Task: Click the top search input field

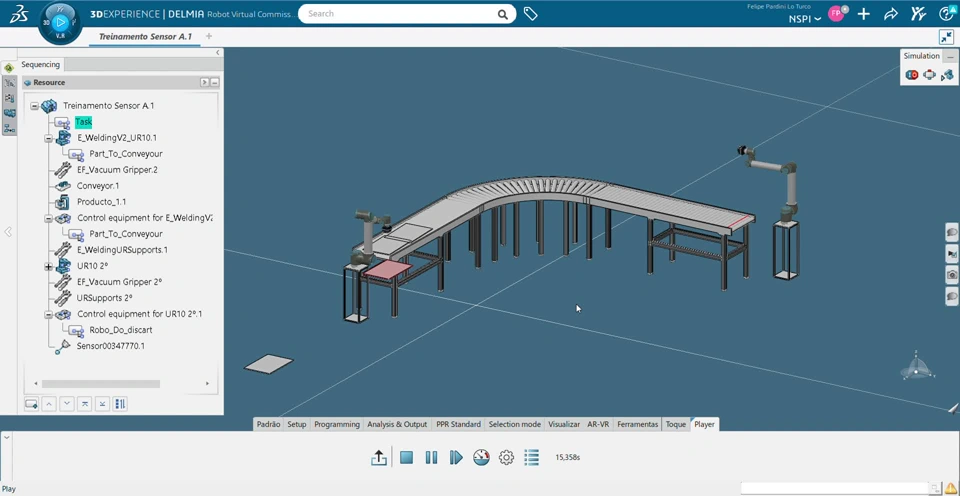Action: (398, 14)
